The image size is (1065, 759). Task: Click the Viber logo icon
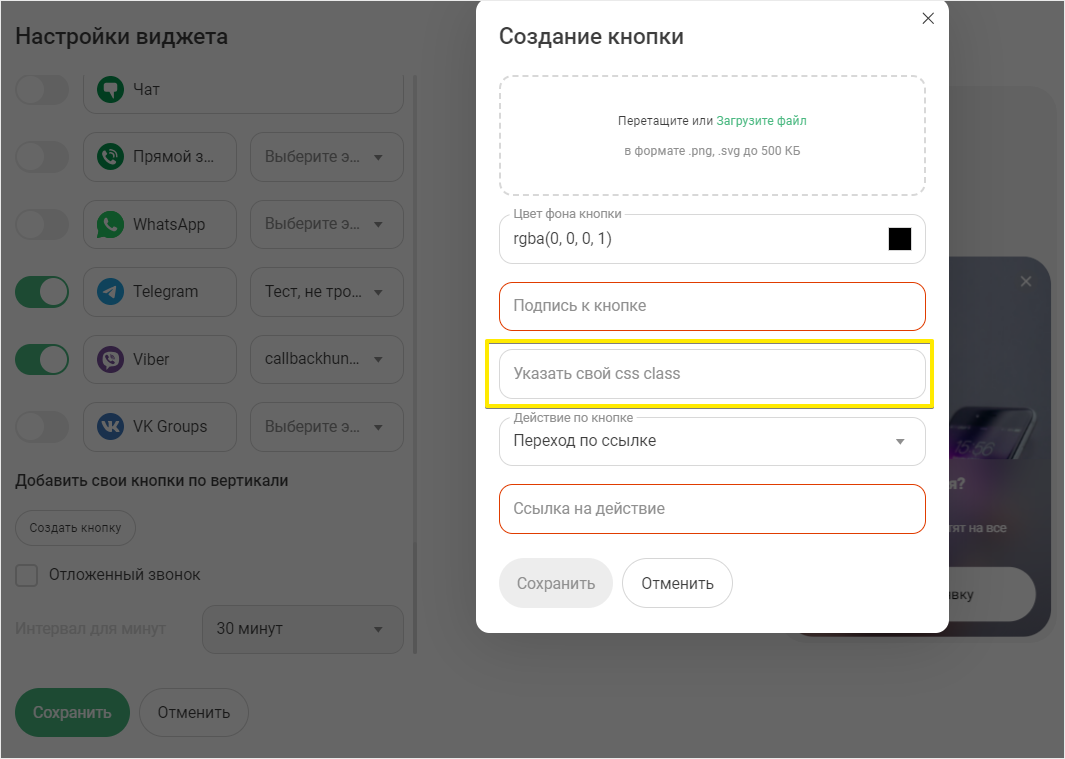(x=110, y=359)
